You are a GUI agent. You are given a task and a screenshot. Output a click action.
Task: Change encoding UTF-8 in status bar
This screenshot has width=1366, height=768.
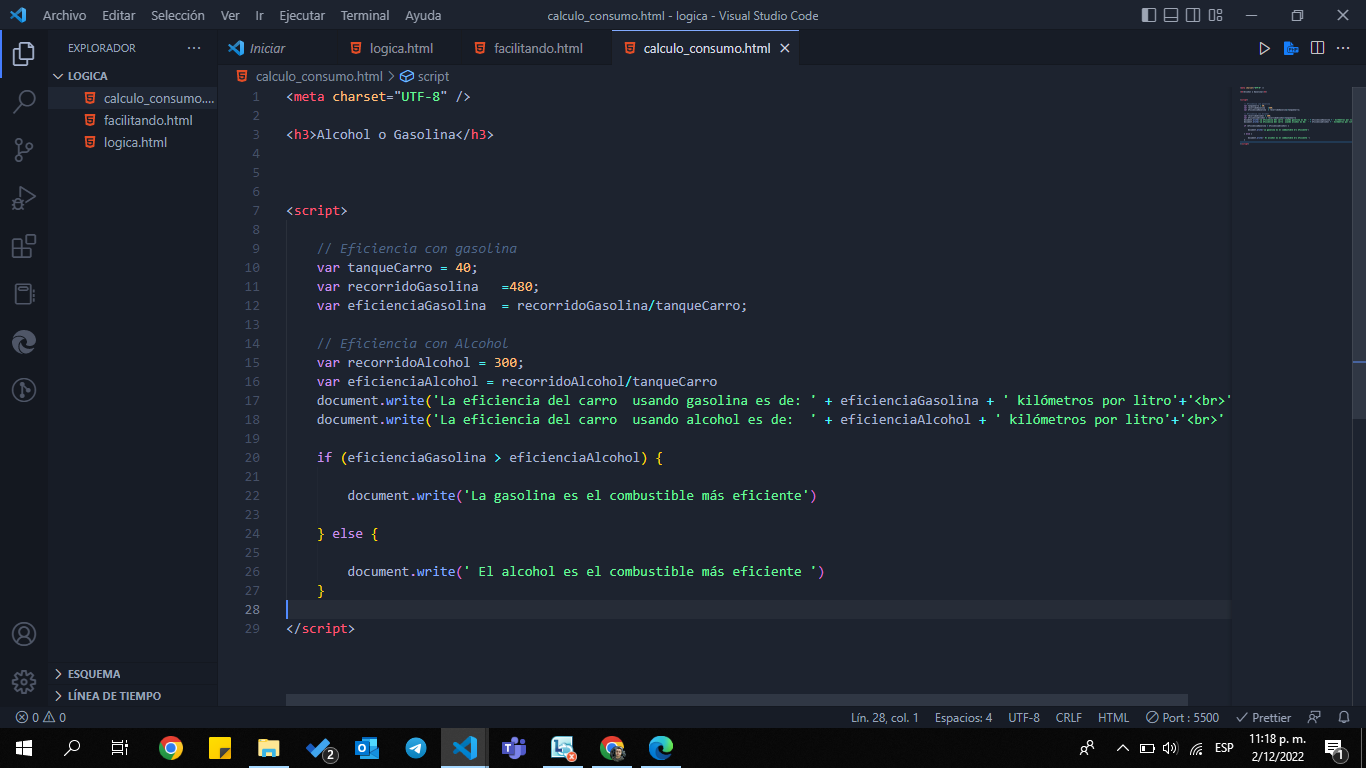pos(1024,717)
